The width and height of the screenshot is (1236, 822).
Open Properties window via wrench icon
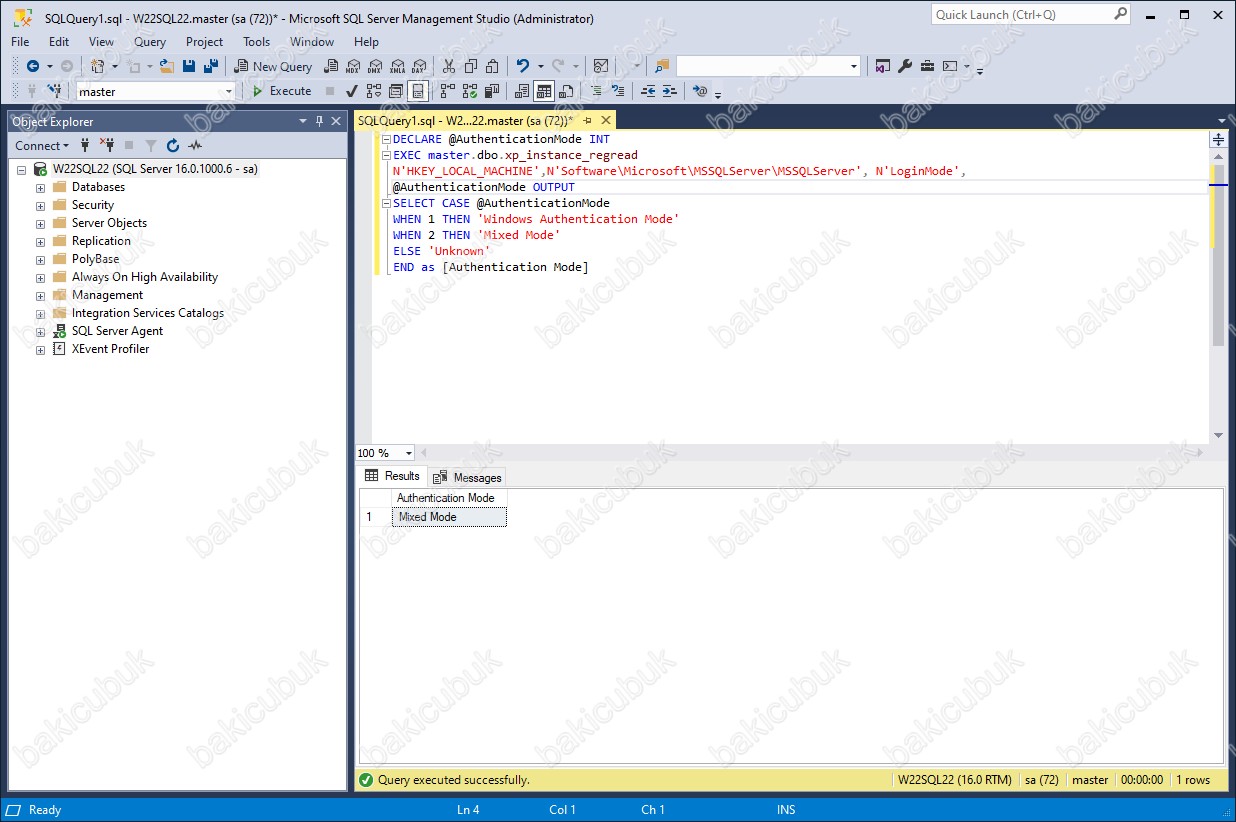(x=905, y=67)
